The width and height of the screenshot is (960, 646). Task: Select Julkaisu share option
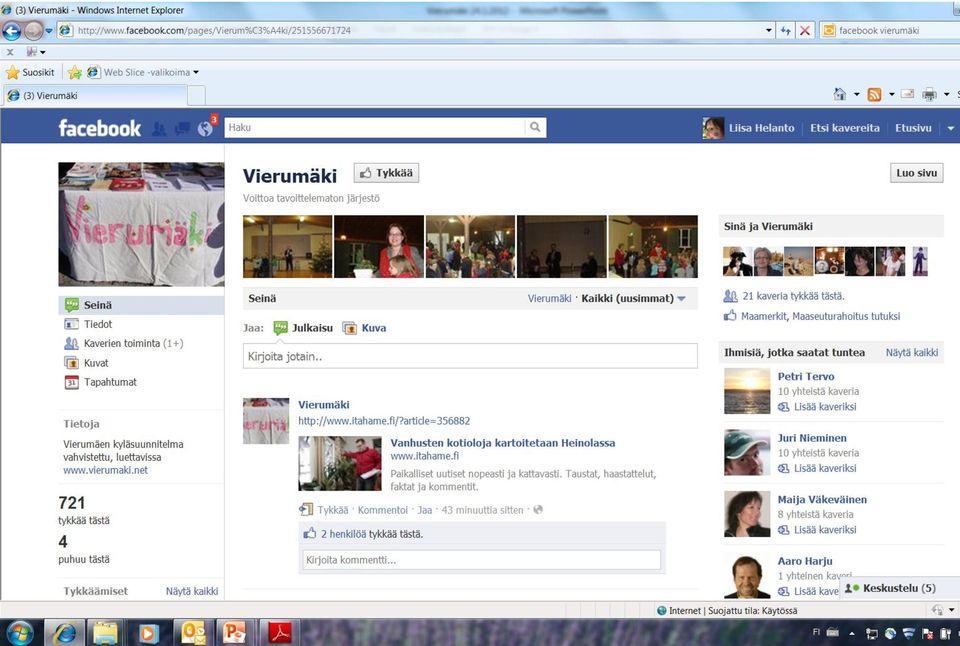(x=303, y=328)
